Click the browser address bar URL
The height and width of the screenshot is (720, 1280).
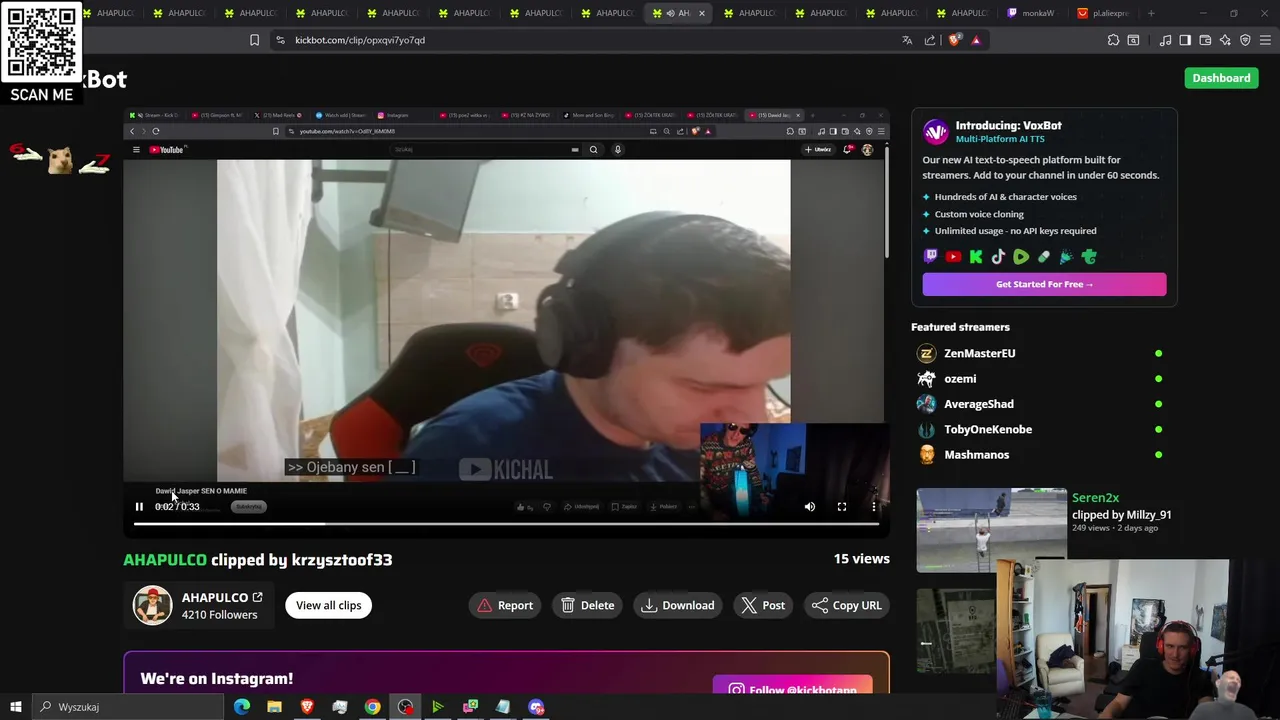pos(360,40)
